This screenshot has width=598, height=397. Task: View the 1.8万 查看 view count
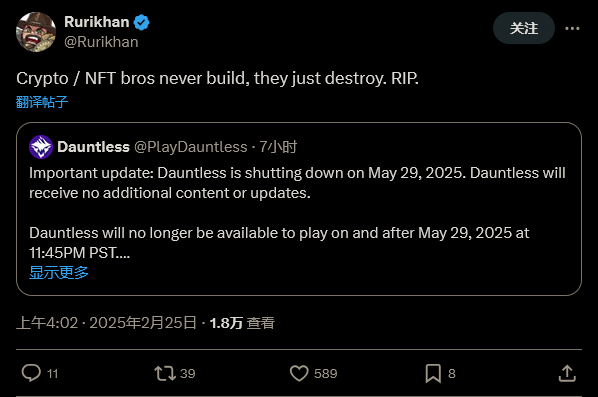242,323
